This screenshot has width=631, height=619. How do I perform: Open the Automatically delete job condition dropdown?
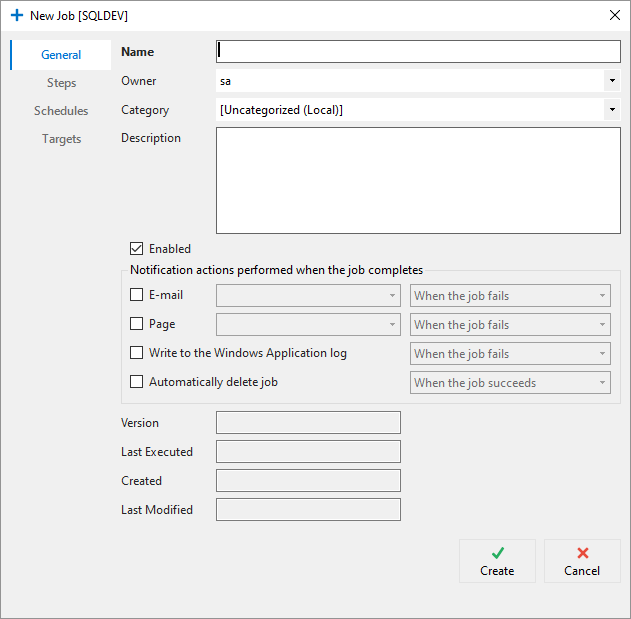510,383
